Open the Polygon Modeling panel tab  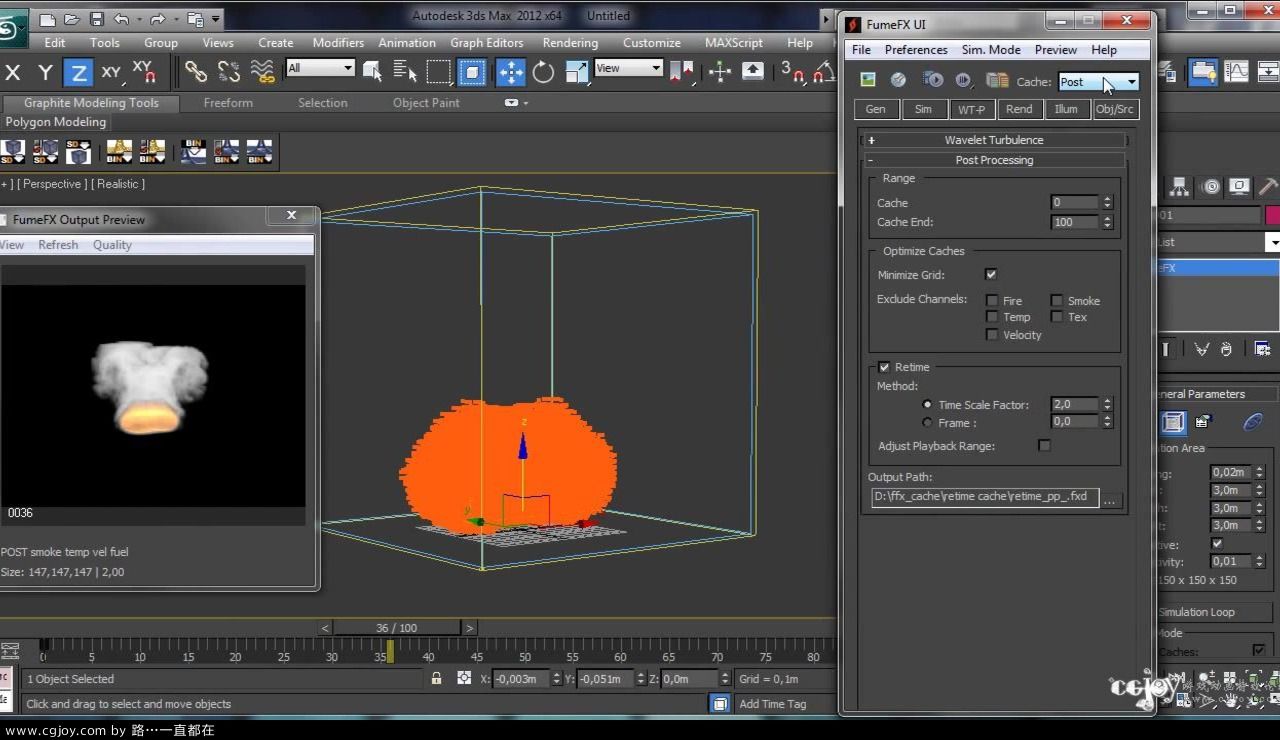point(55,122)
